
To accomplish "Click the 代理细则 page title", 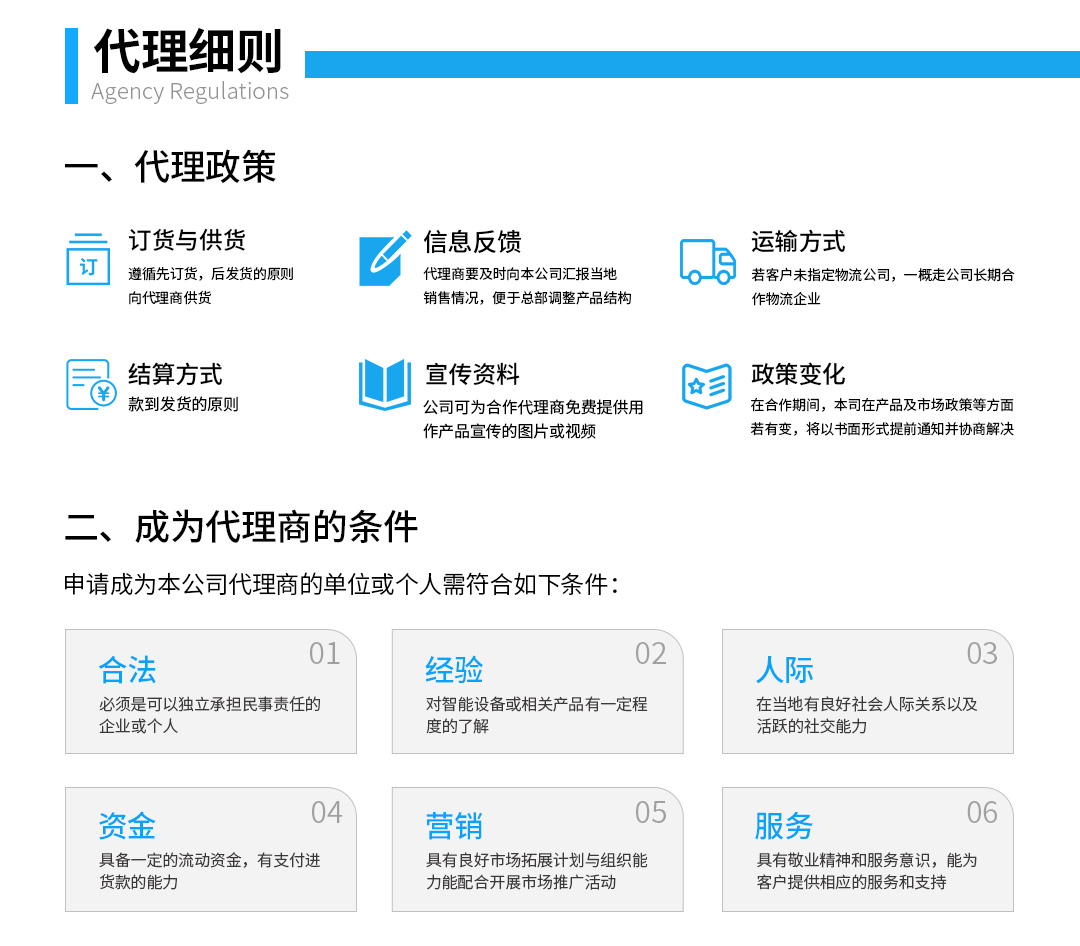I will click(188, 52).
